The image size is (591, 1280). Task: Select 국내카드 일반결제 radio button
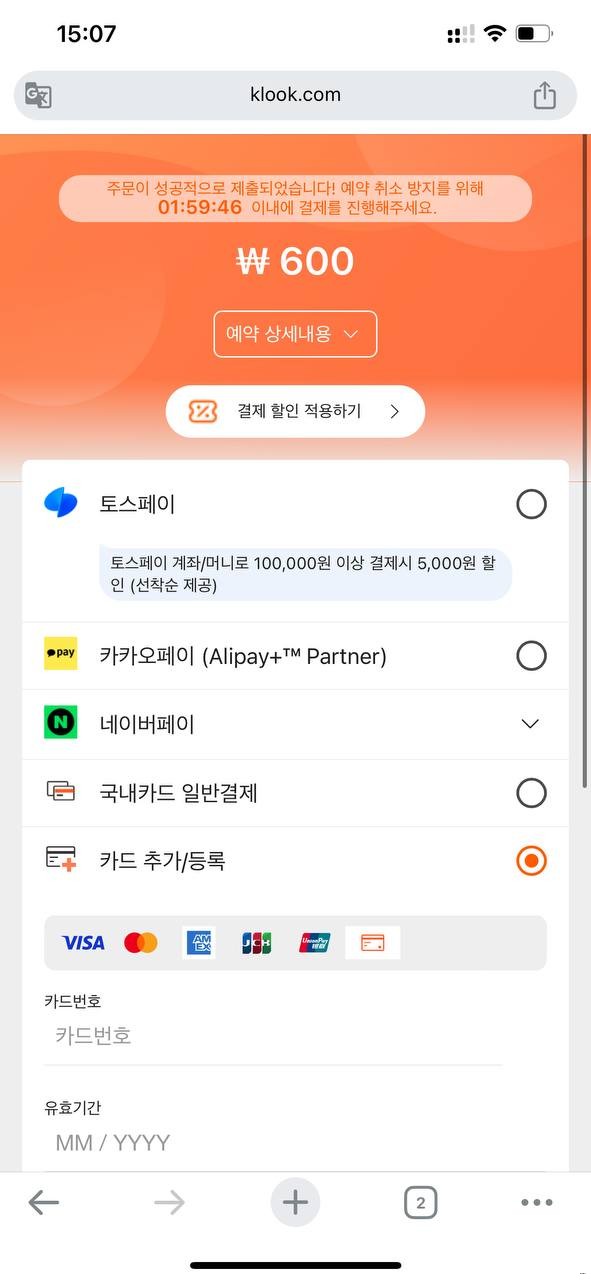pos(531,793)
